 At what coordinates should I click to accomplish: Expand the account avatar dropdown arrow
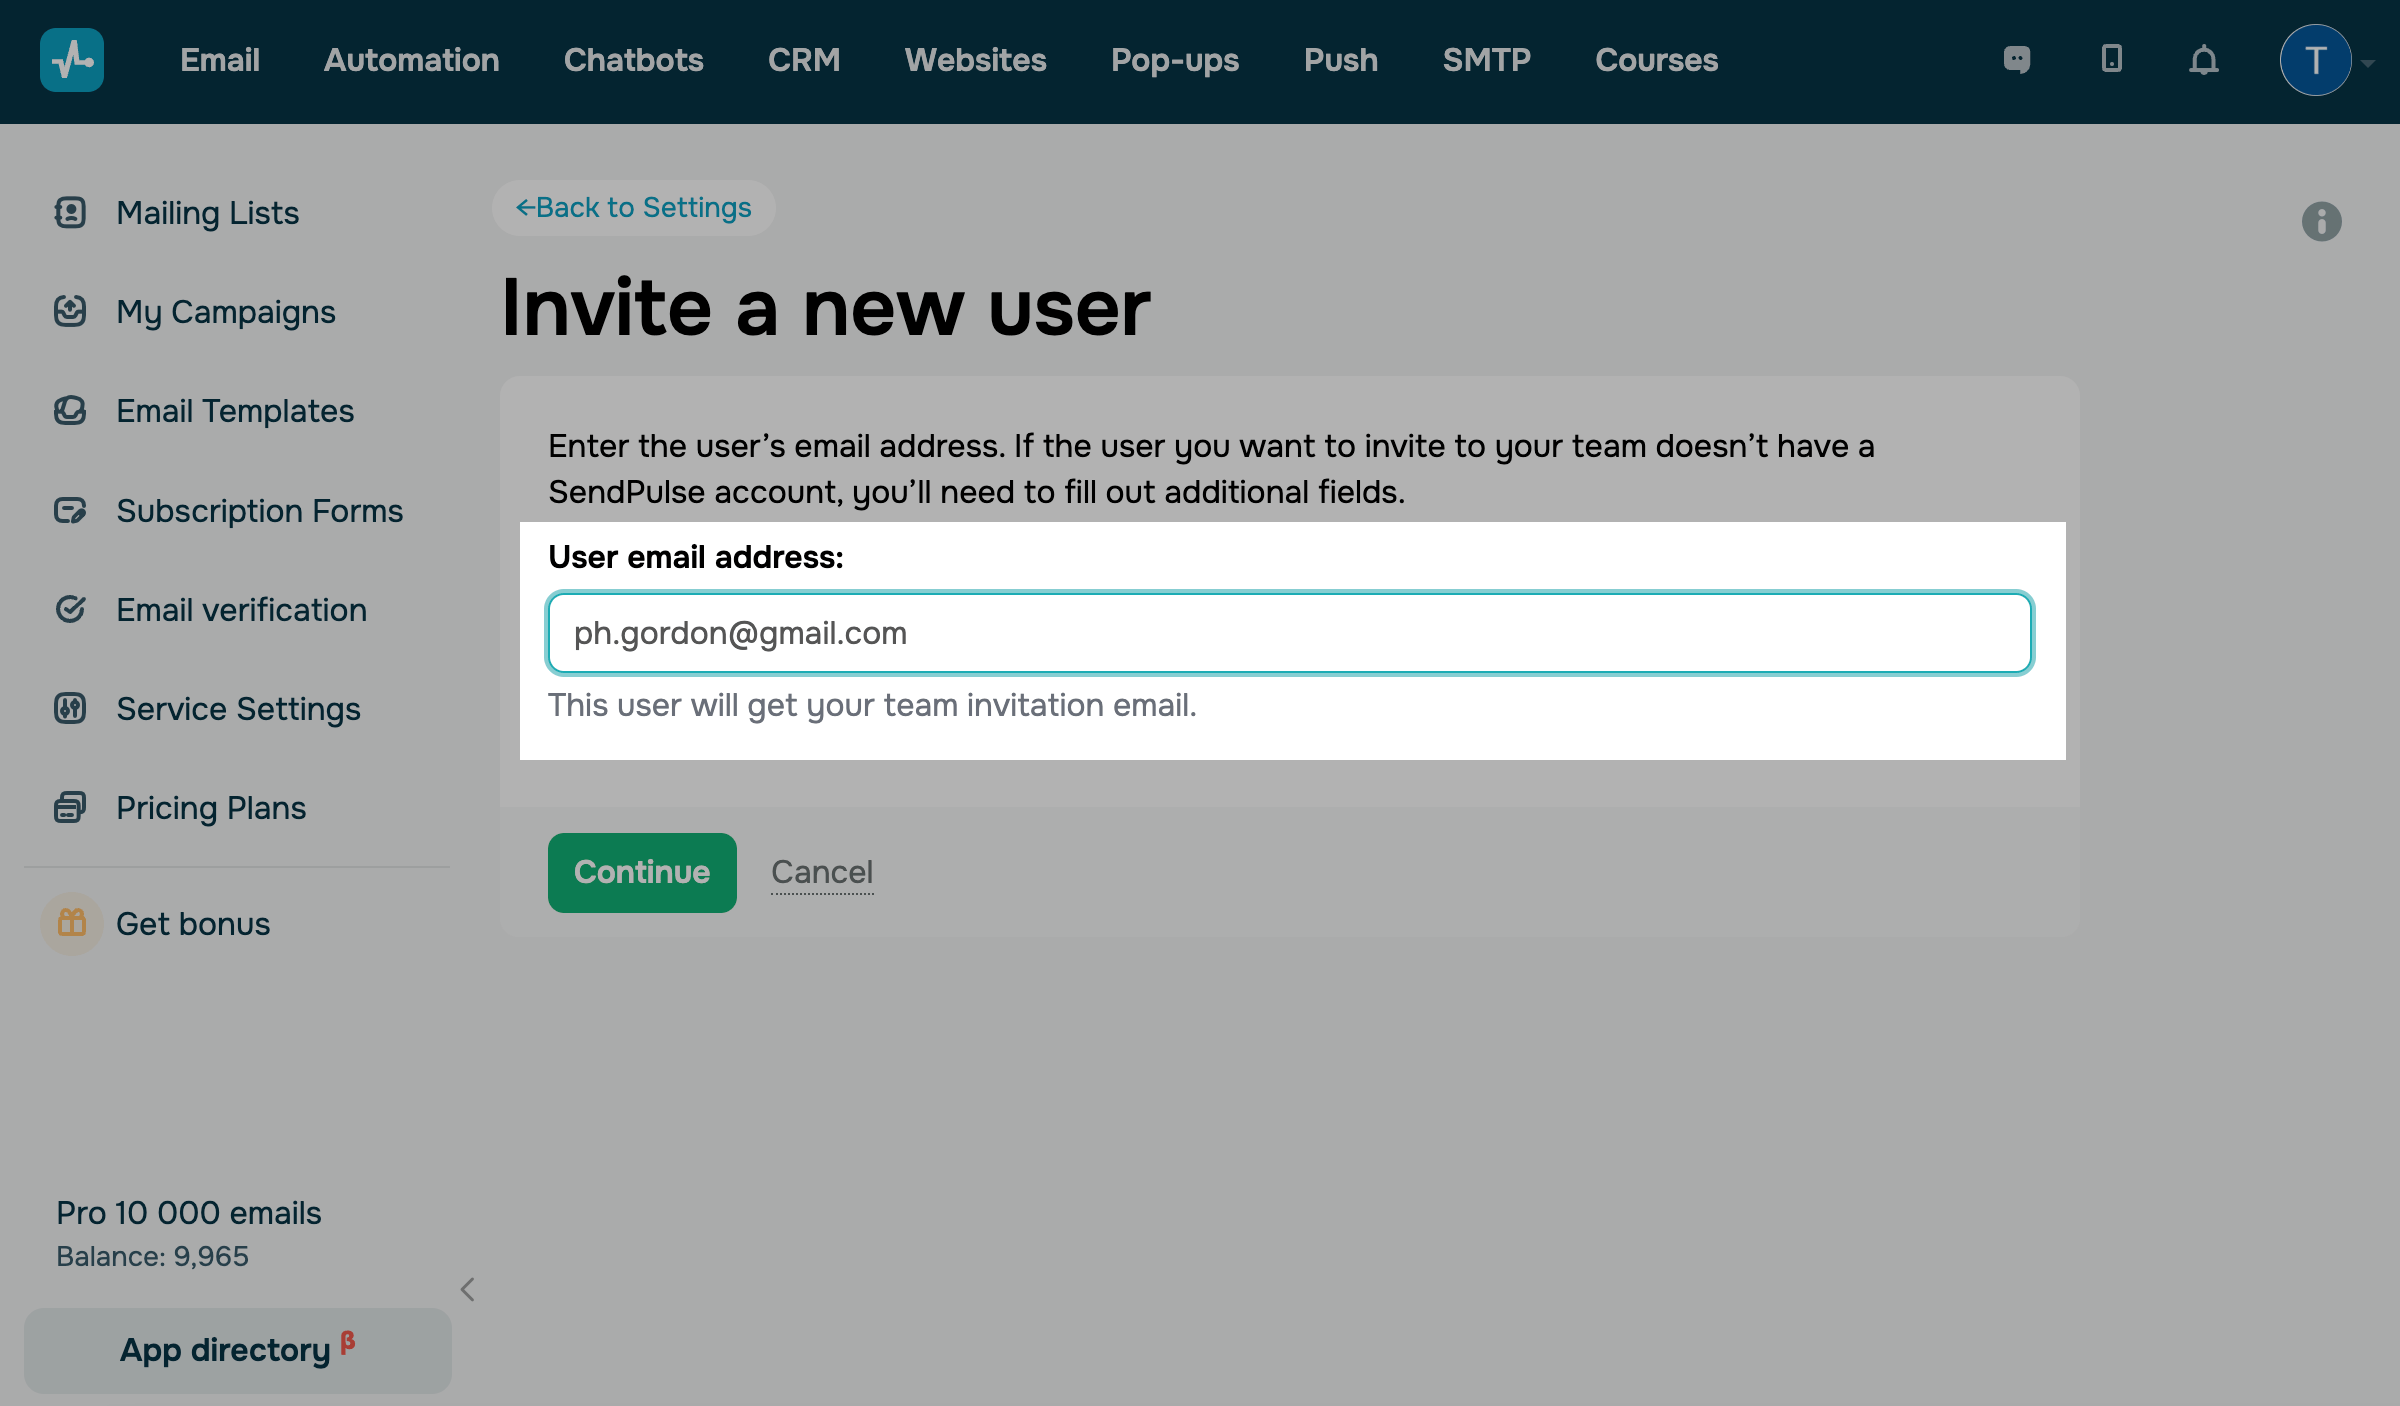point(2368,62)
